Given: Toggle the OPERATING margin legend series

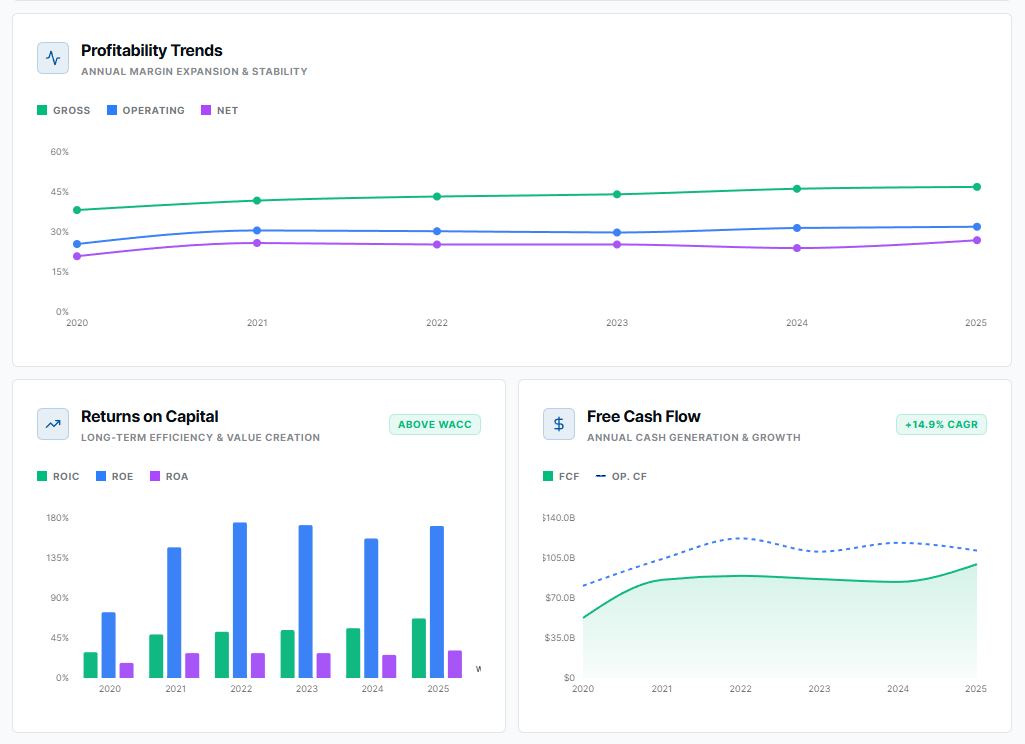Looking at the screenshot, I should coord(145,110).
